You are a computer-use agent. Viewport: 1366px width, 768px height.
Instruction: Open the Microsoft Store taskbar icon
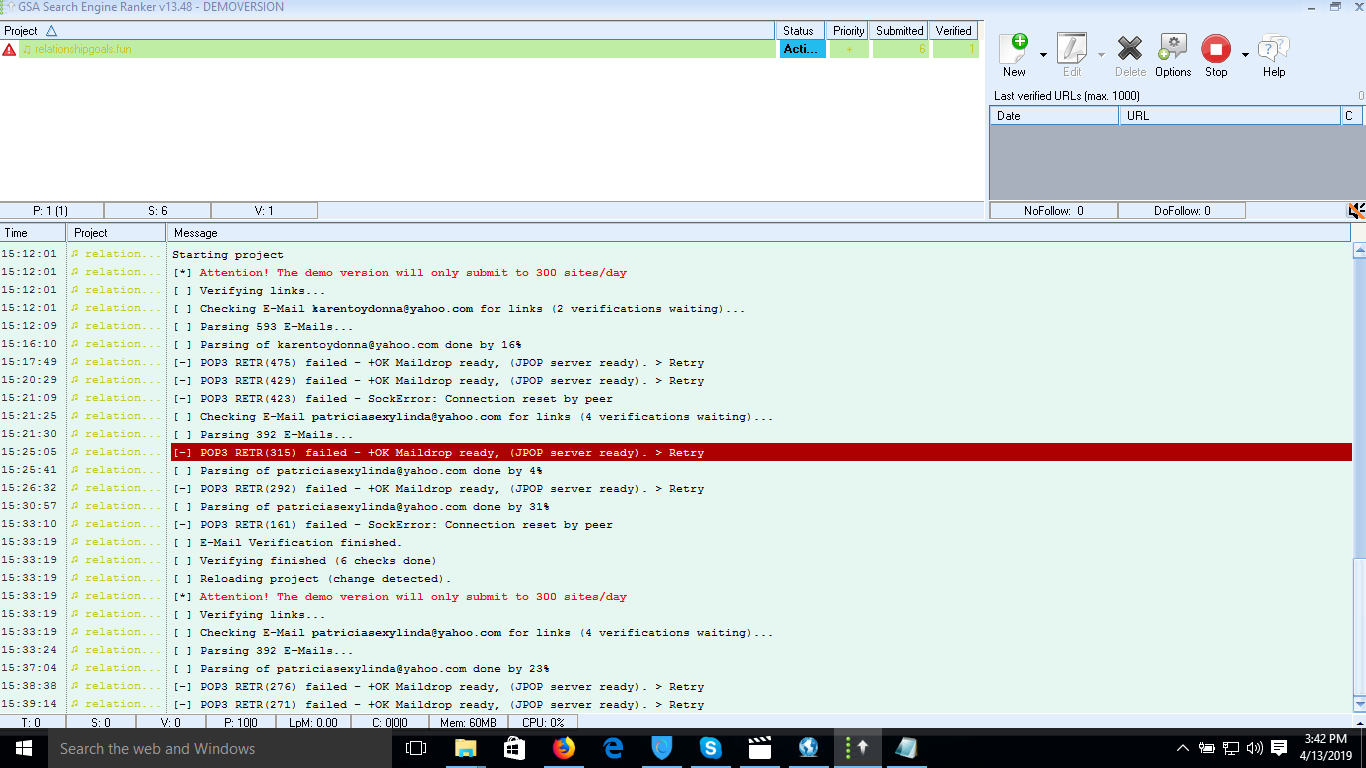(514, 748)
